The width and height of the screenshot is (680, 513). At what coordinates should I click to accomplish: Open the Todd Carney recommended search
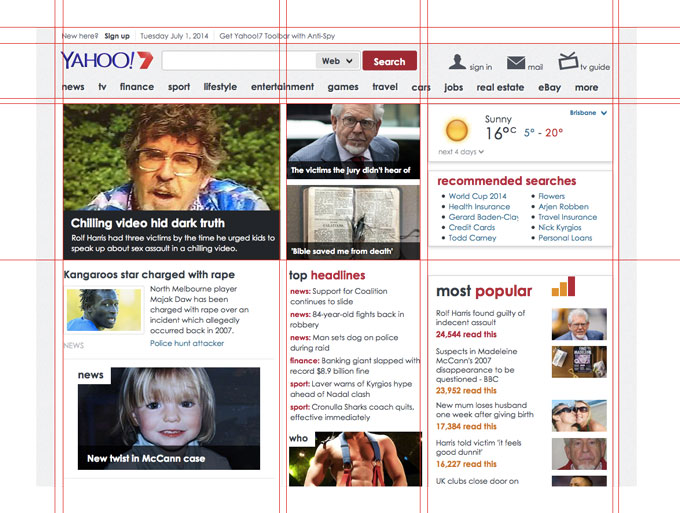tap(472, 238)
